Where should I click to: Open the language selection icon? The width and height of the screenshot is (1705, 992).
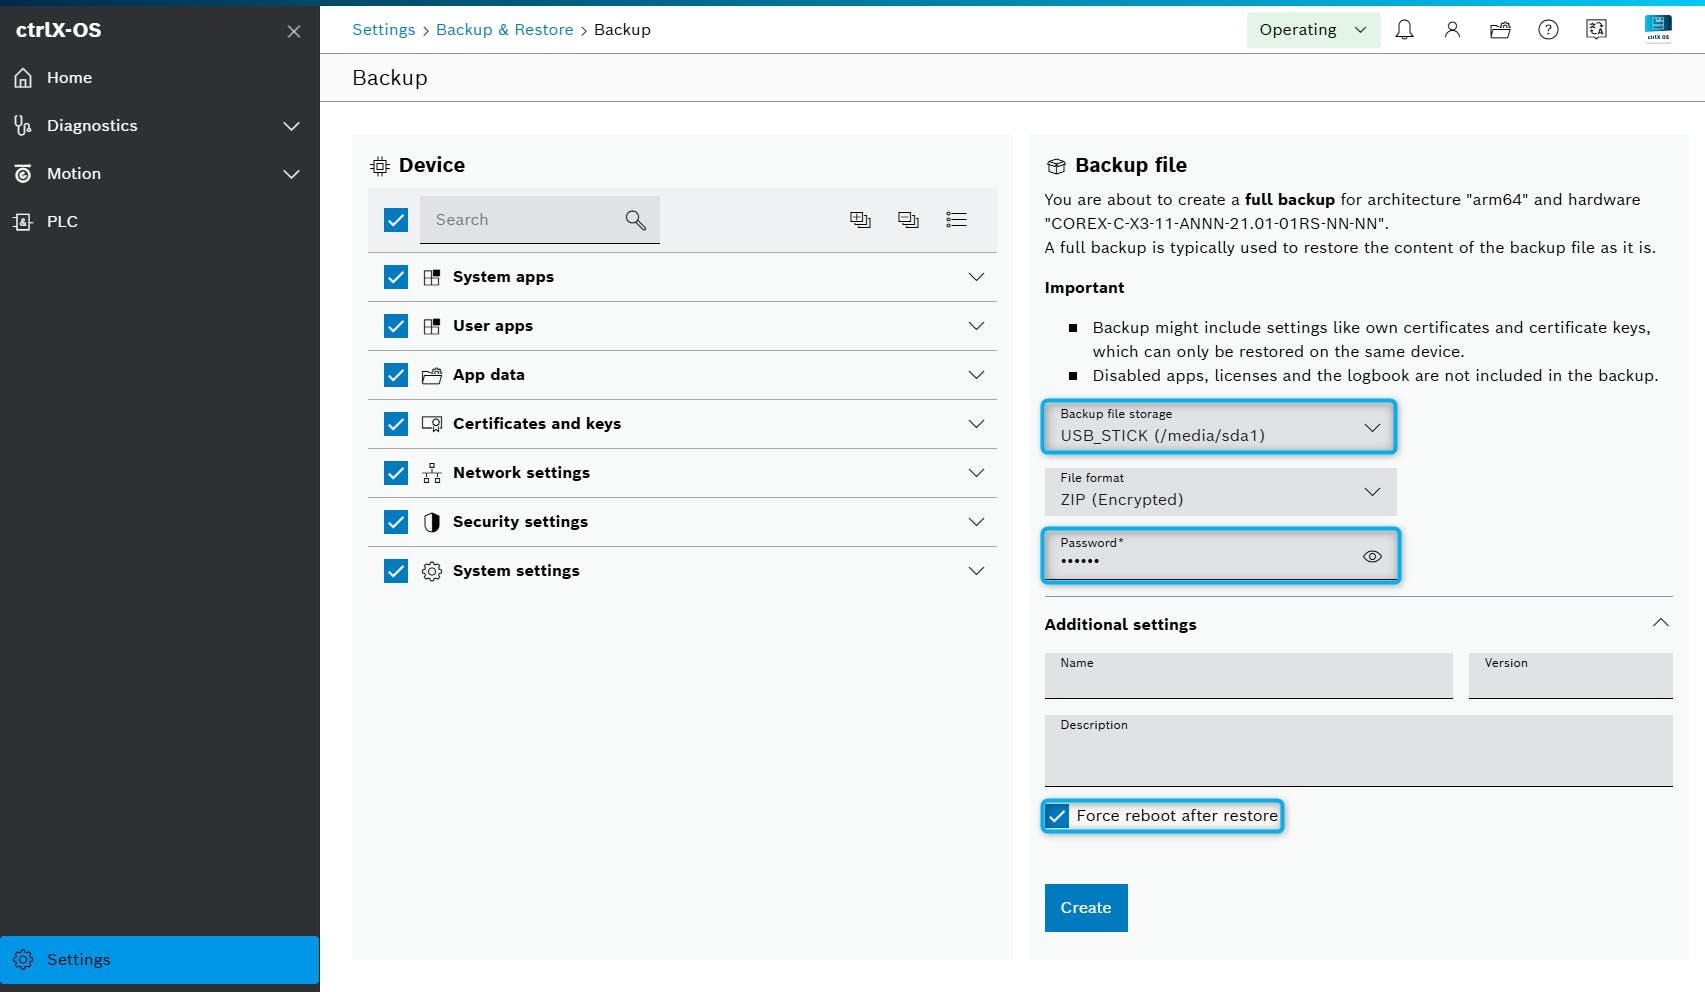[x=1596, y=30]
